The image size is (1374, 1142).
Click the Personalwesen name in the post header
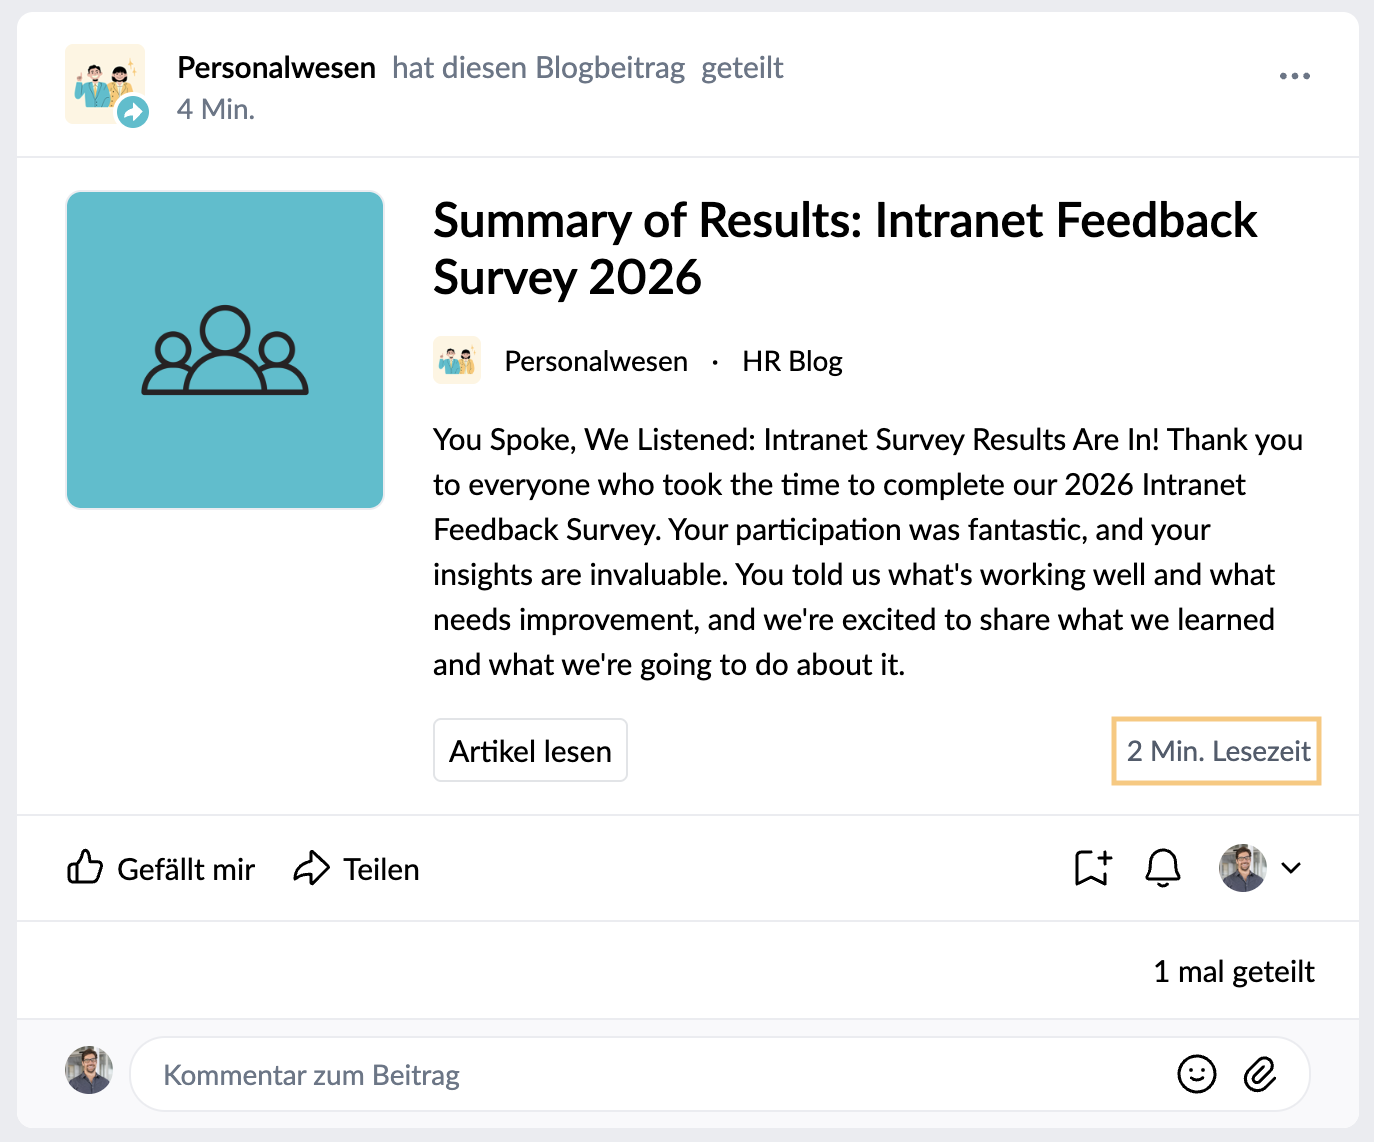(276, 68)
